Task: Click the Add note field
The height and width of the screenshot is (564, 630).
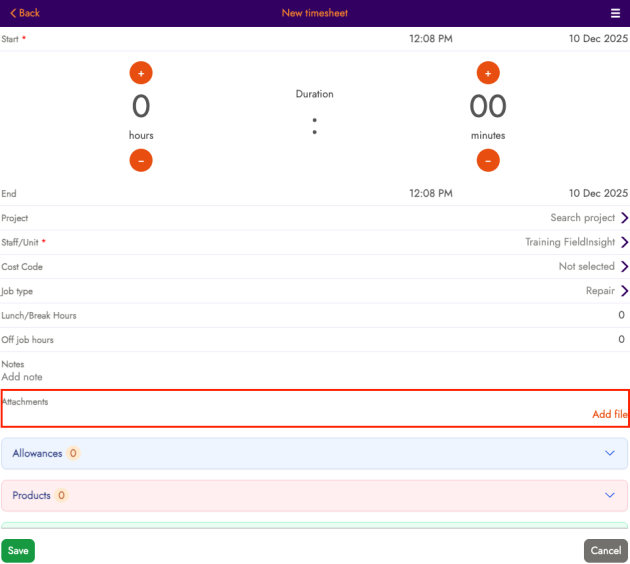Action: (x=22, y=377)
